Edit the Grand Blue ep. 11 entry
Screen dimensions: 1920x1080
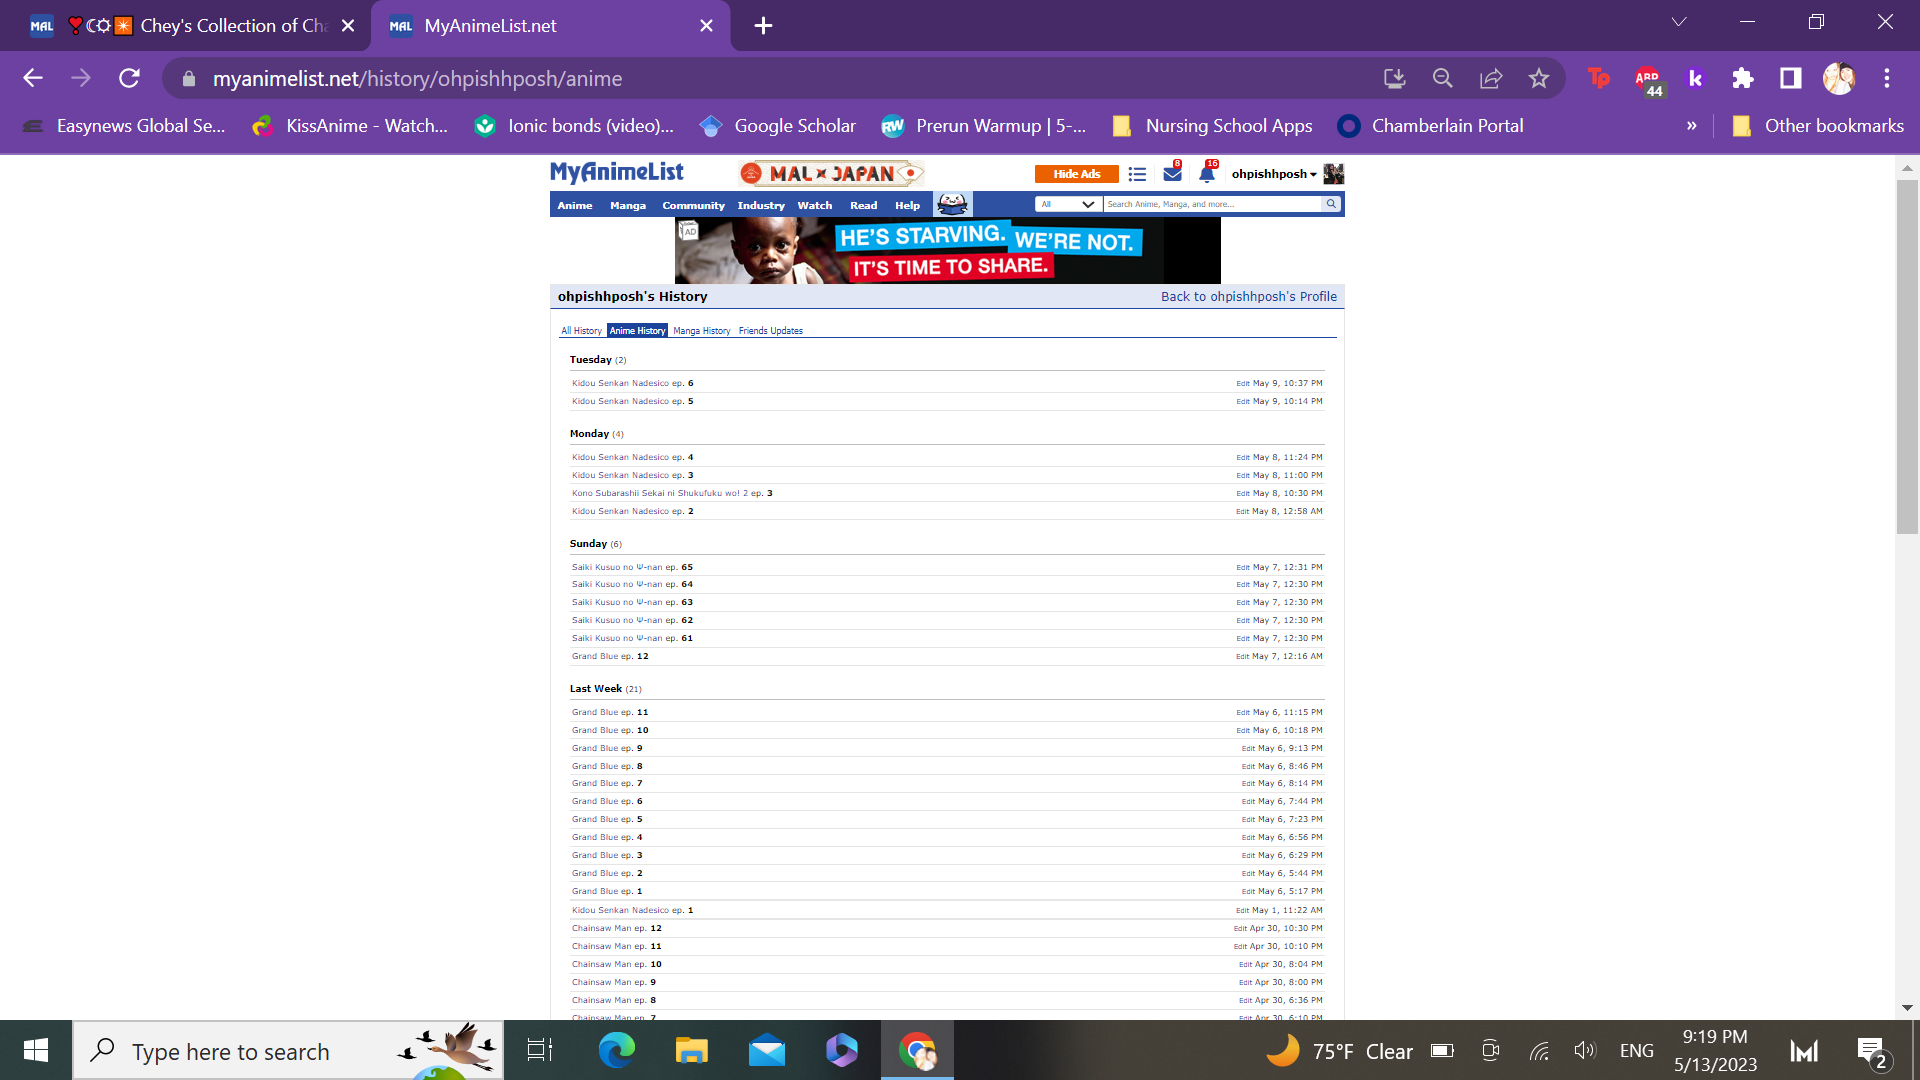click(1243, 713)
